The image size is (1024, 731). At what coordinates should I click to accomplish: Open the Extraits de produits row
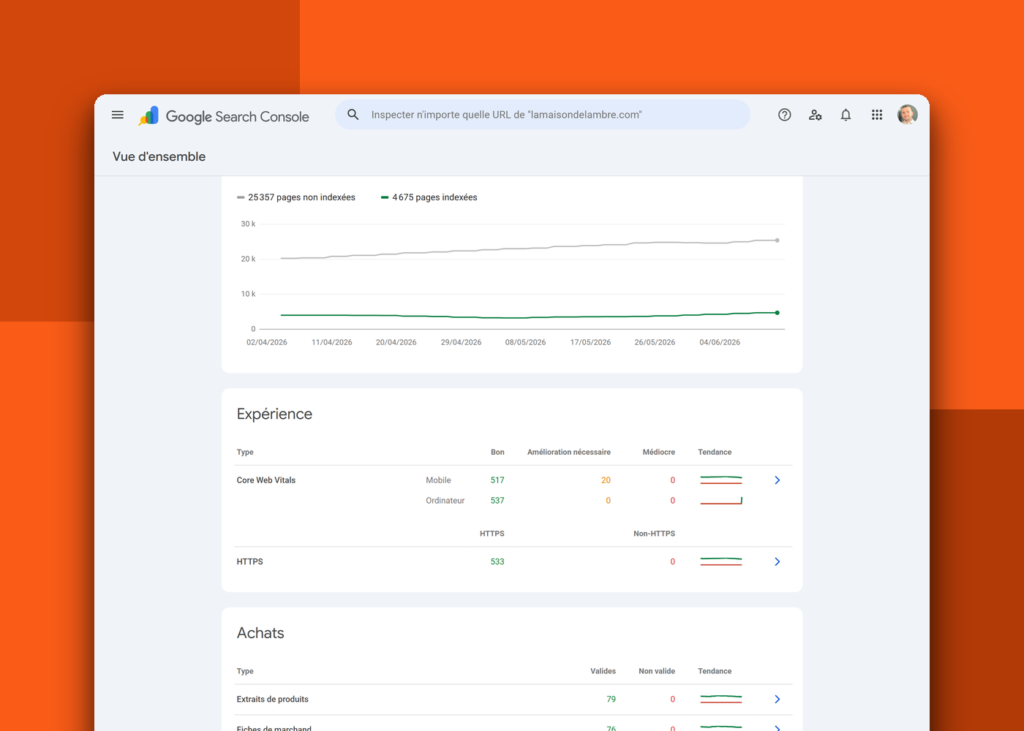point(513,699)
